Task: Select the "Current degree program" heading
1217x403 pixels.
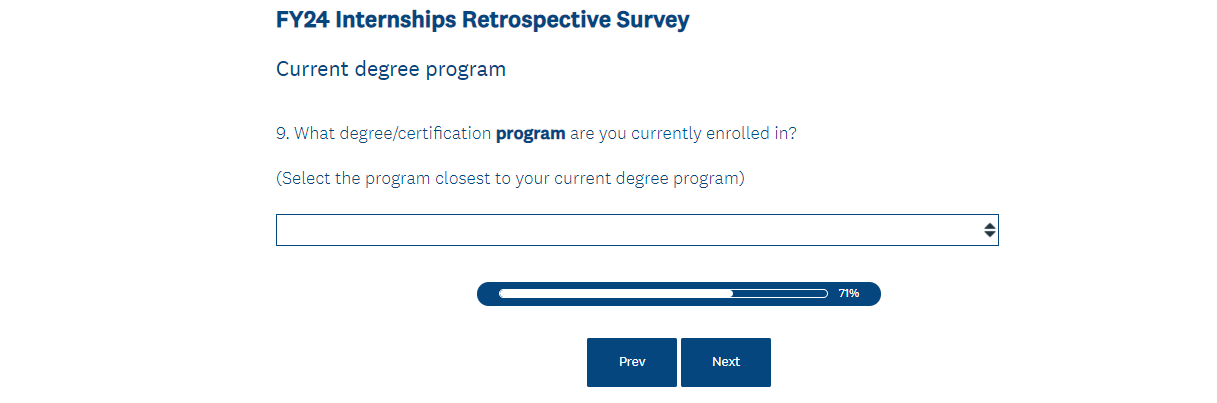Action: (x=391, y=70)
